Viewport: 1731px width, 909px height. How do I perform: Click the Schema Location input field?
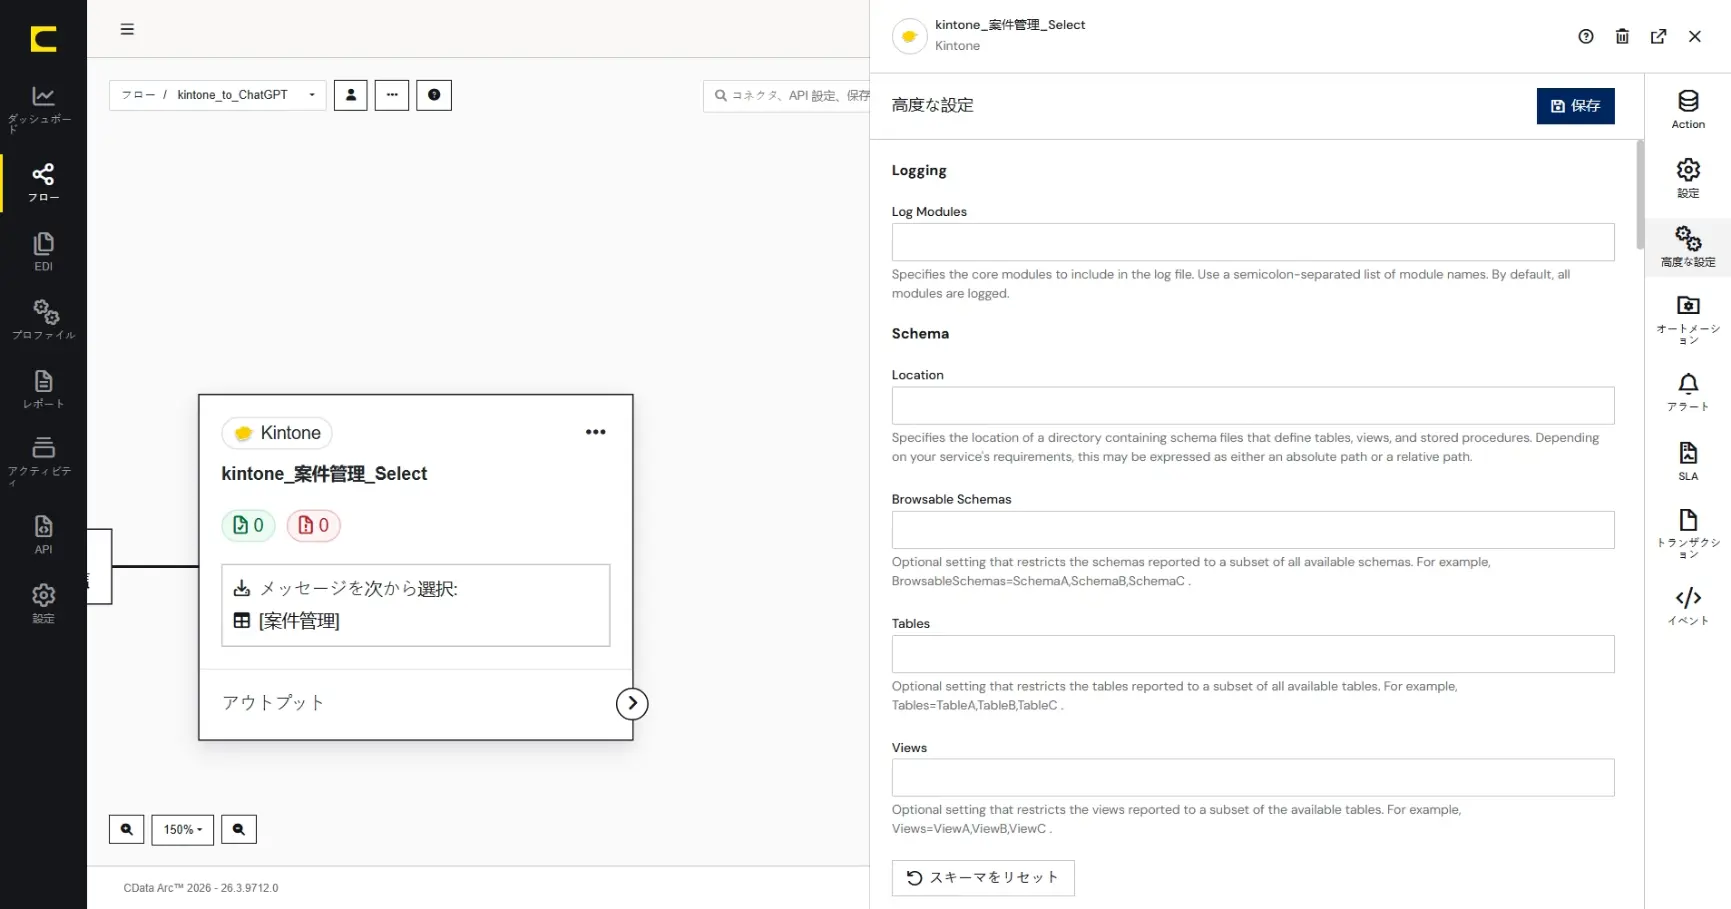(x=1253, y=406)
